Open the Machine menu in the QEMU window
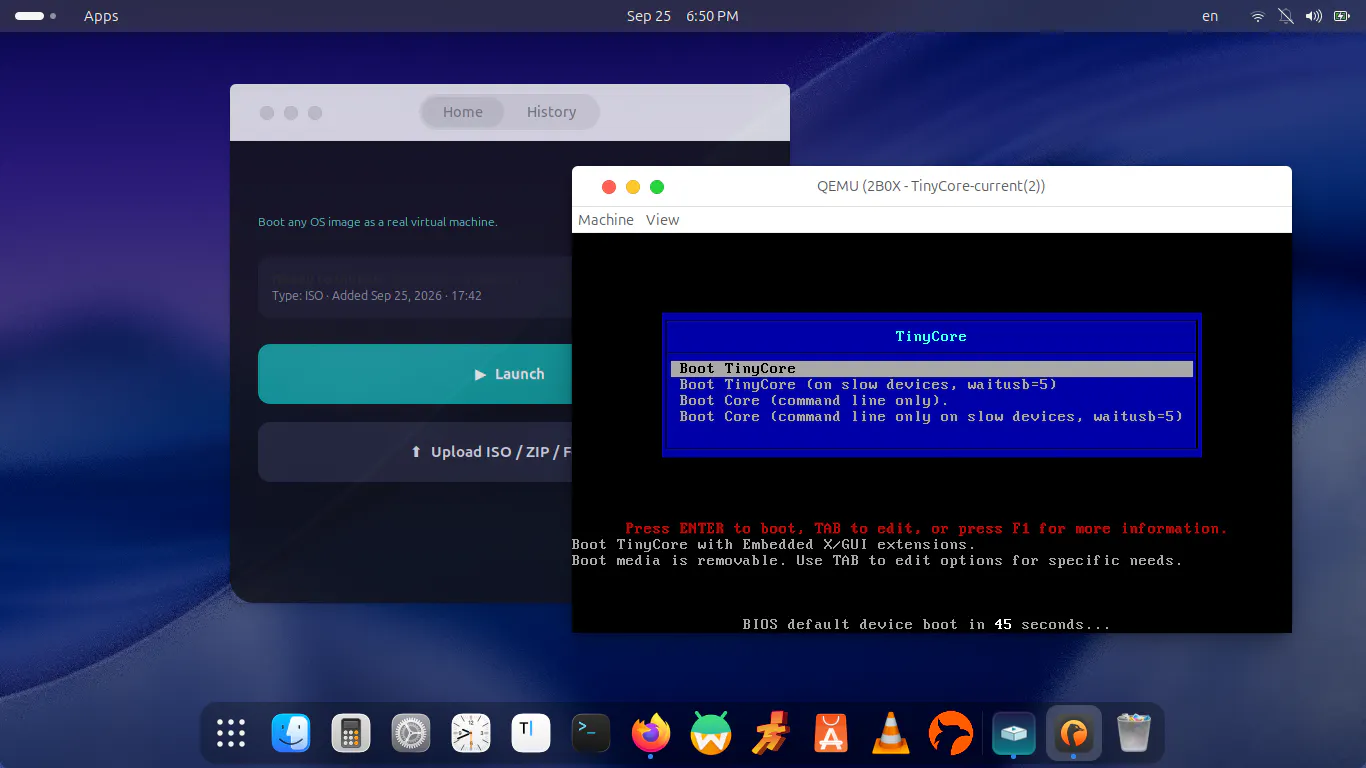The image size is (1366, 768). (x=606, y=220)
